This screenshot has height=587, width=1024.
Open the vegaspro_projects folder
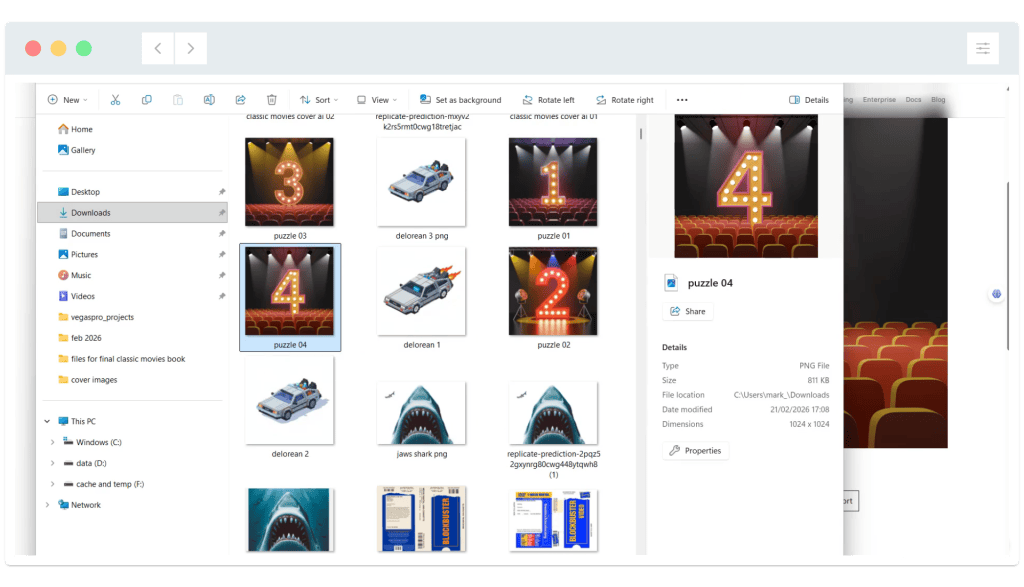pos(96,317)
